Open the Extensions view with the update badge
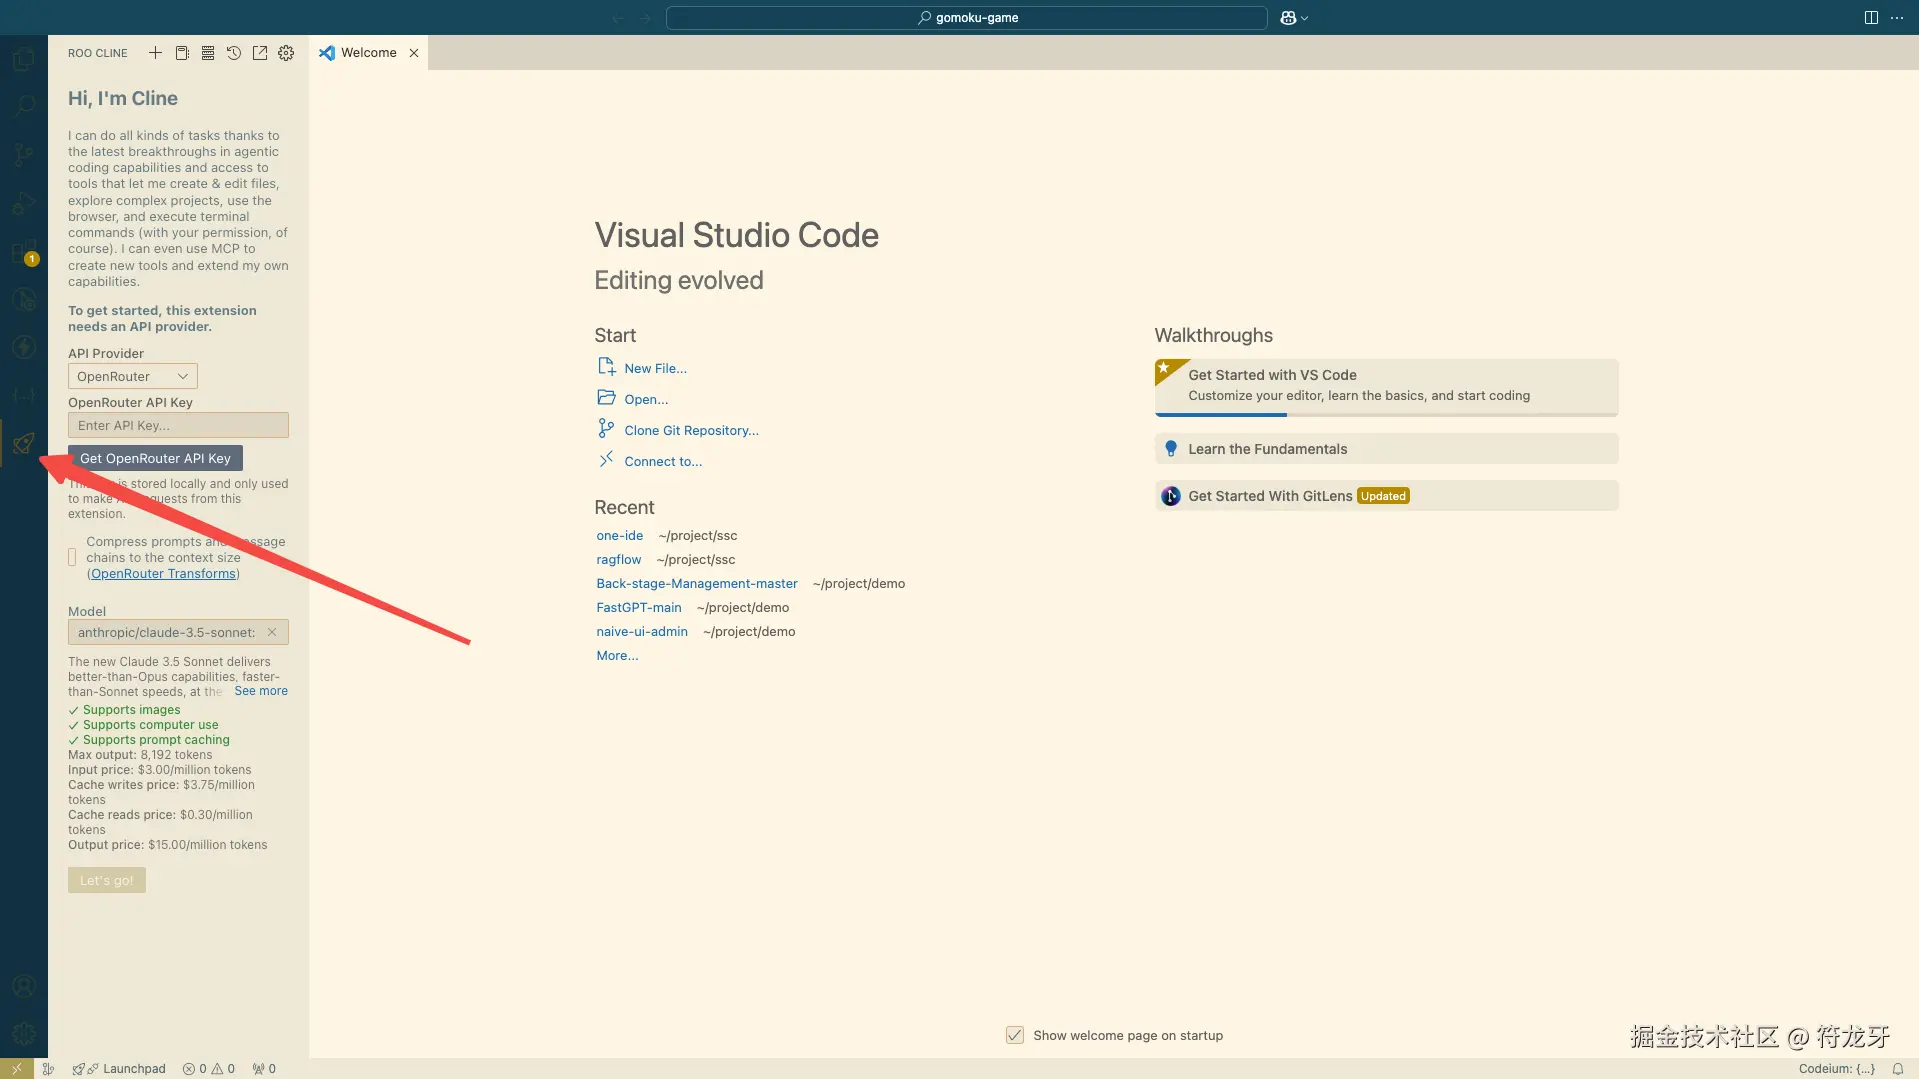The width and height of the screenshot is (1919, 1079). pyautogui.click(x=24, y=252)
